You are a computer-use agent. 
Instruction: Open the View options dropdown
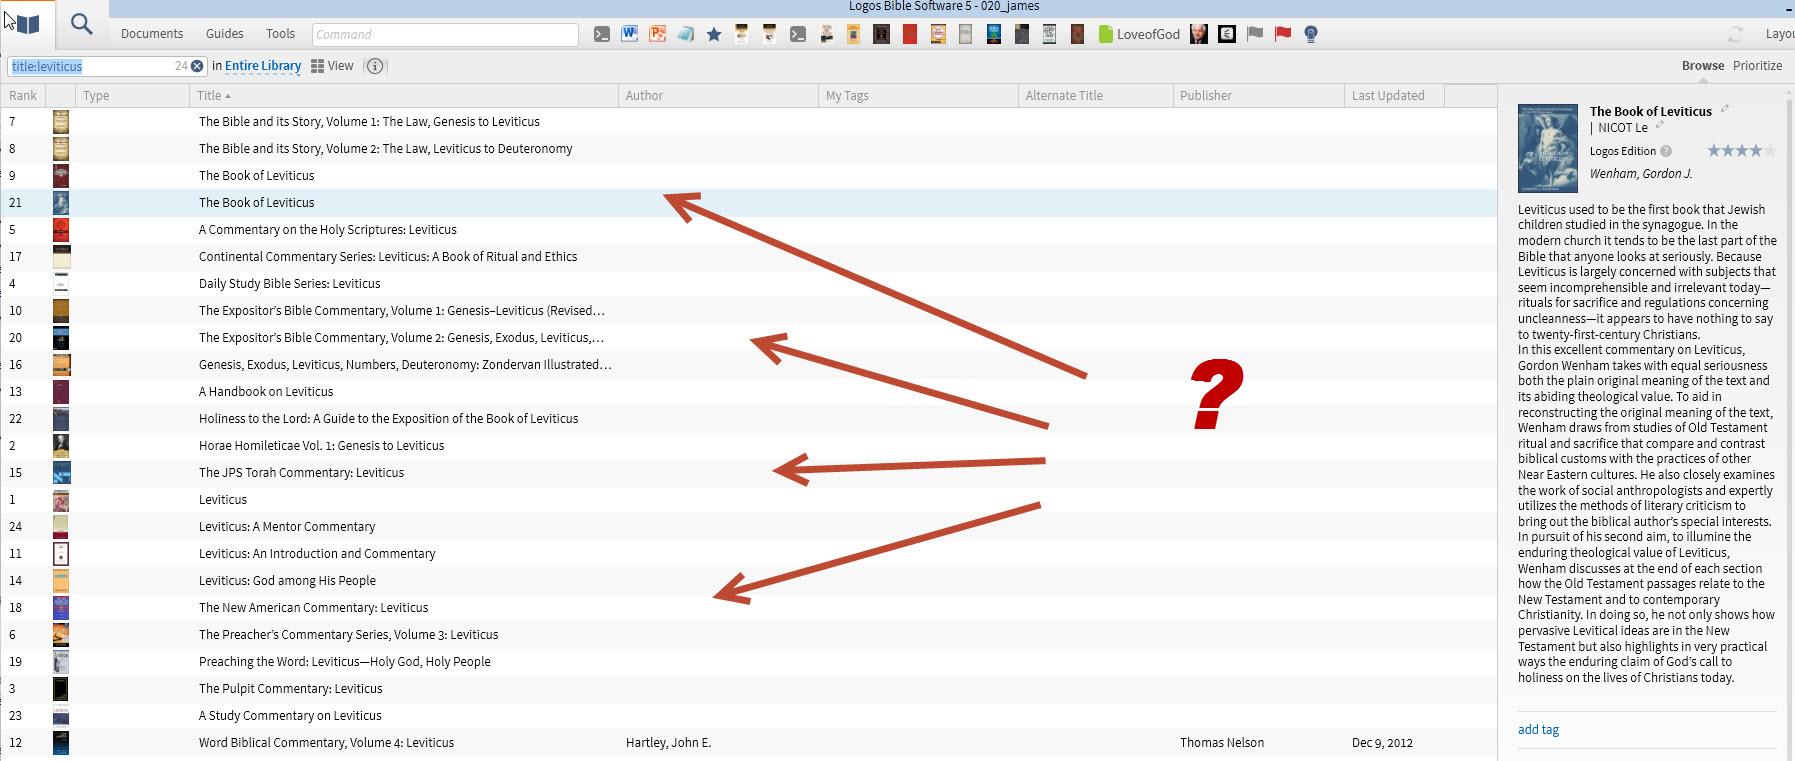click(x=332, y=66)
